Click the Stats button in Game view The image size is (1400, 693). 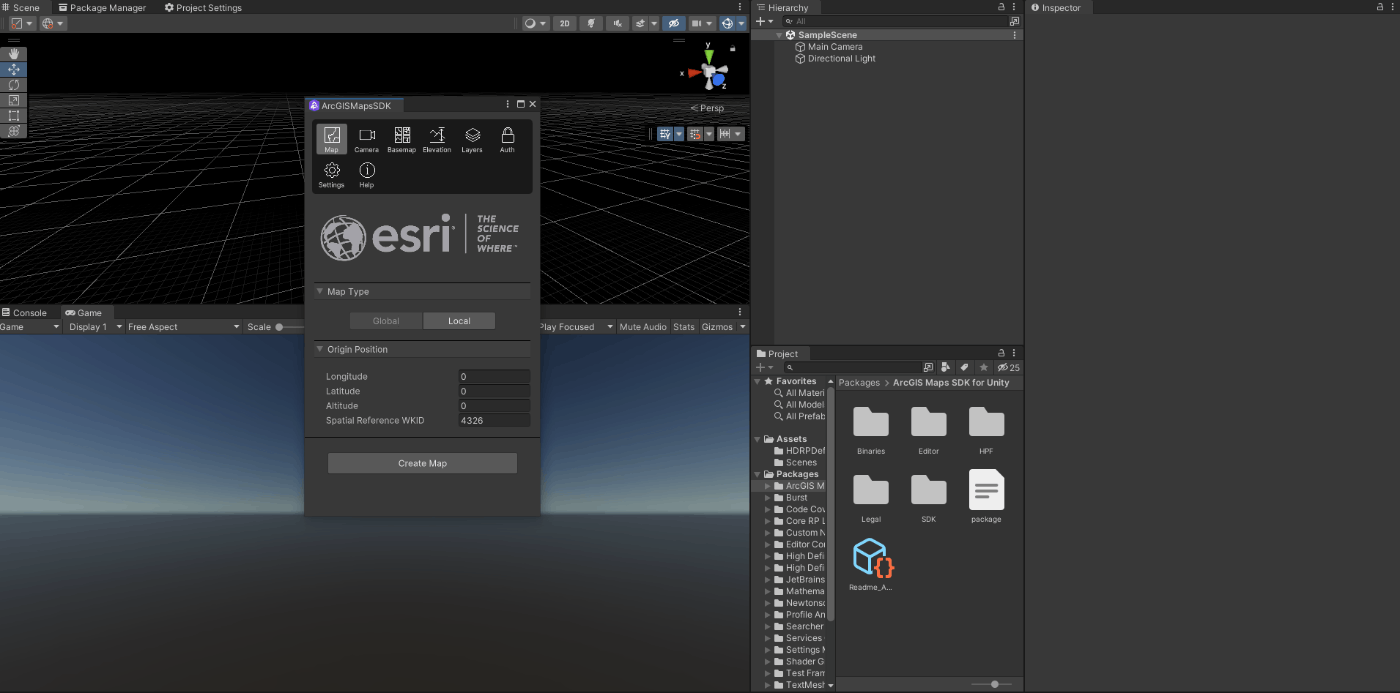click(684, 327)
